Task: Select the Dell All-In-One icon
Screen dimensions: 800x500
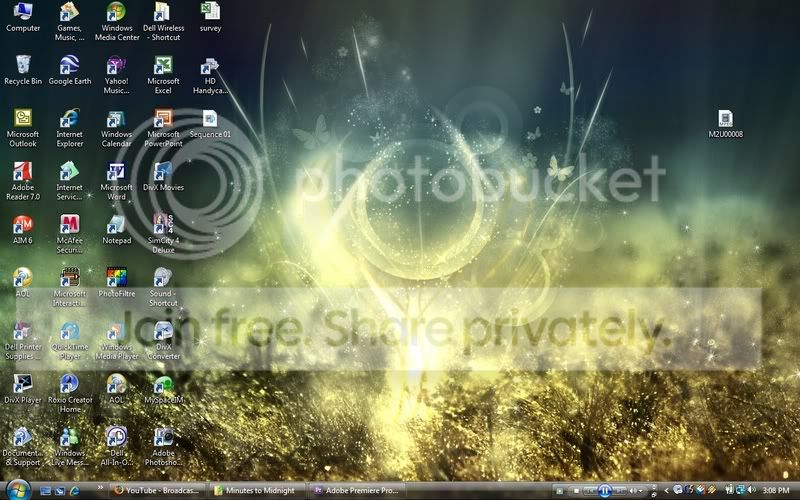Action: point(116,446)
